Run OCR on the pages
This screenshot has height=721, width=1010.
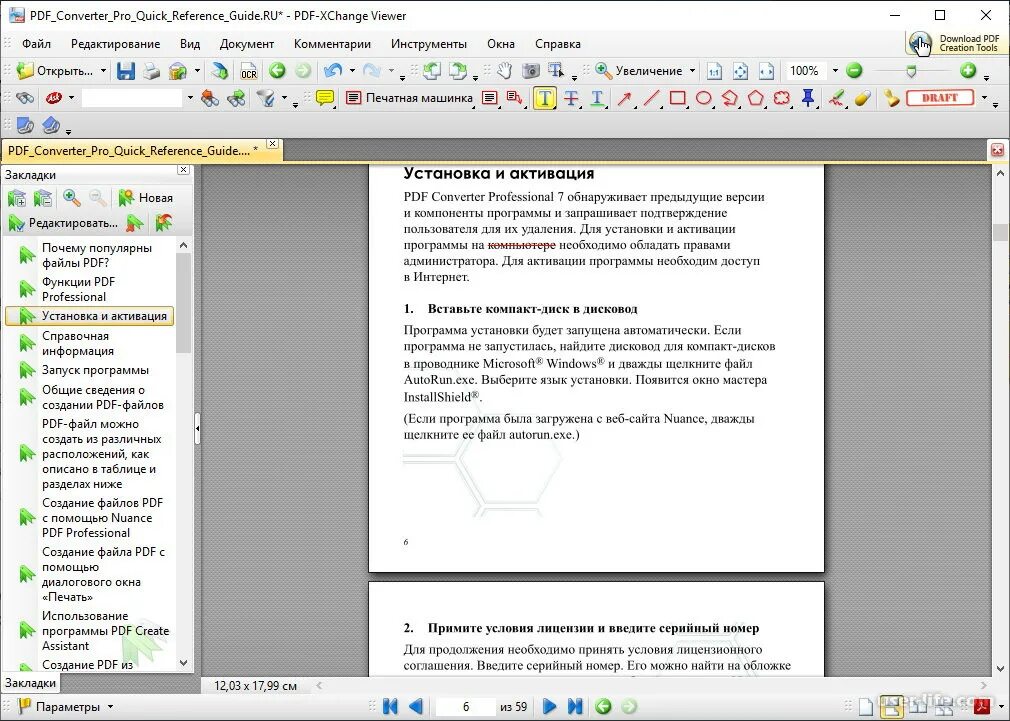249,71
